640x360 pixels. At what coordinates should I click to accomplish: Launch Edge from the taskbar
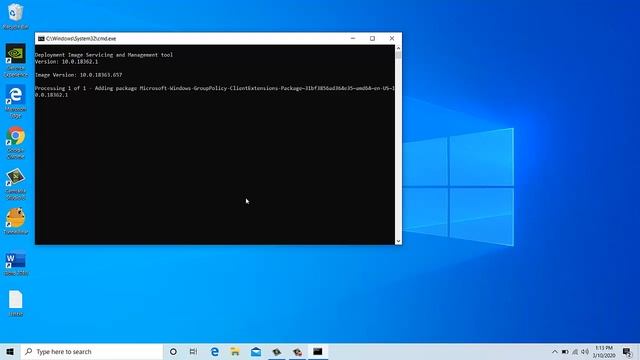coord(215,351)
